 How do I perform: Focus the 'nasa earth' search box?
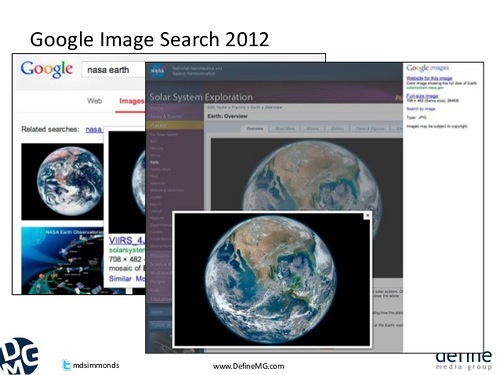[x=114, y=70]
